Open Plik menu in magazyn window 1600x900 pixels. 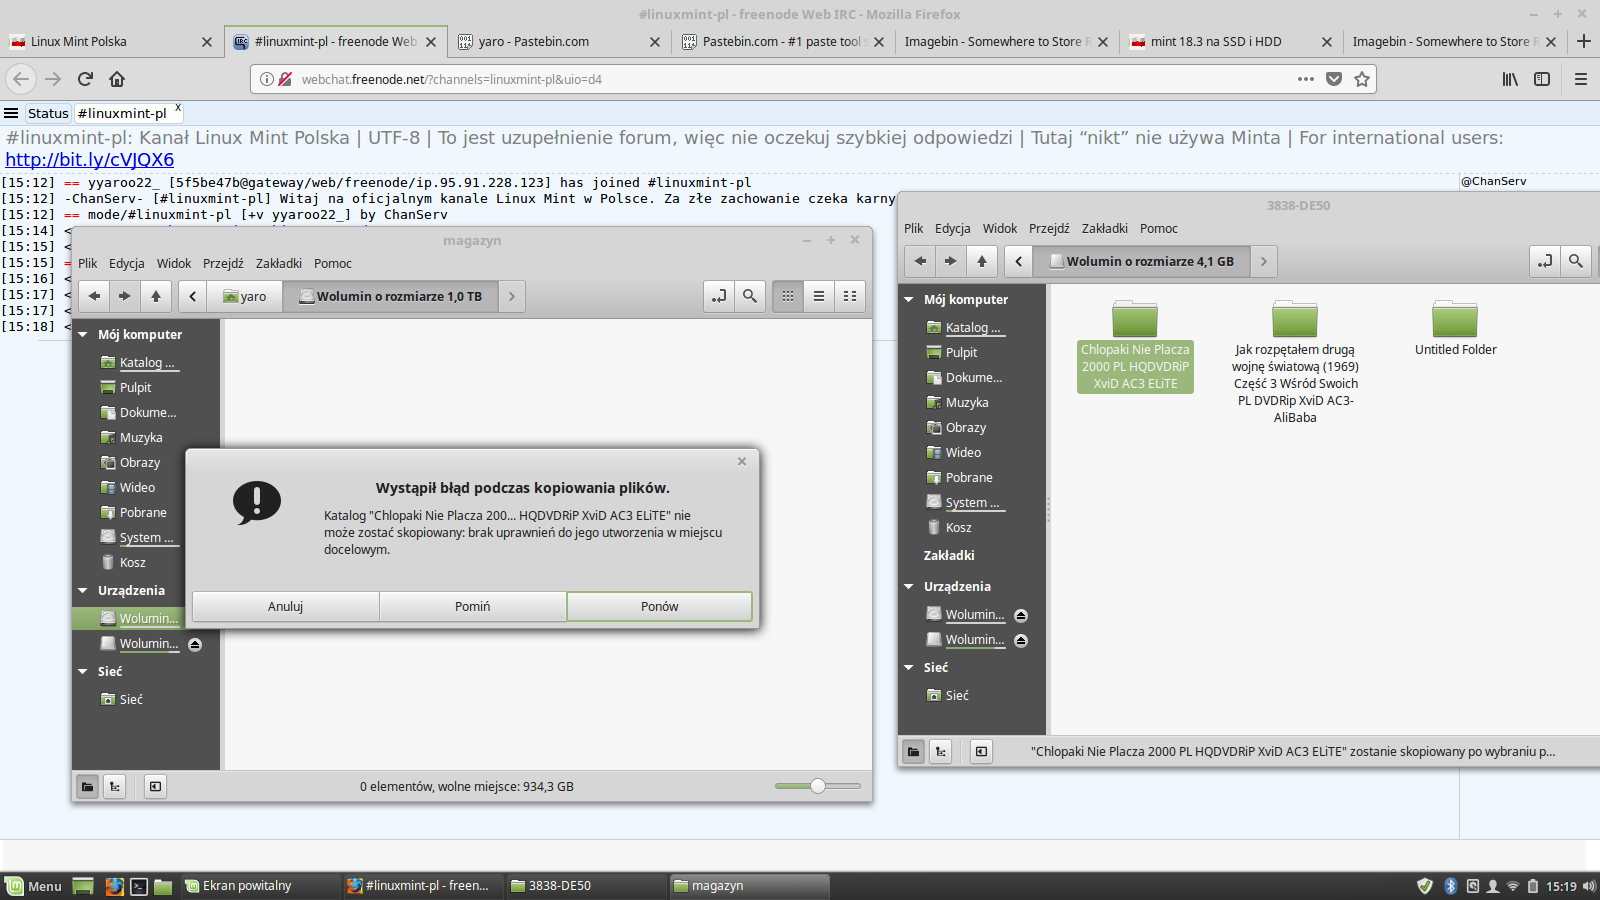(x=88, y=264)
